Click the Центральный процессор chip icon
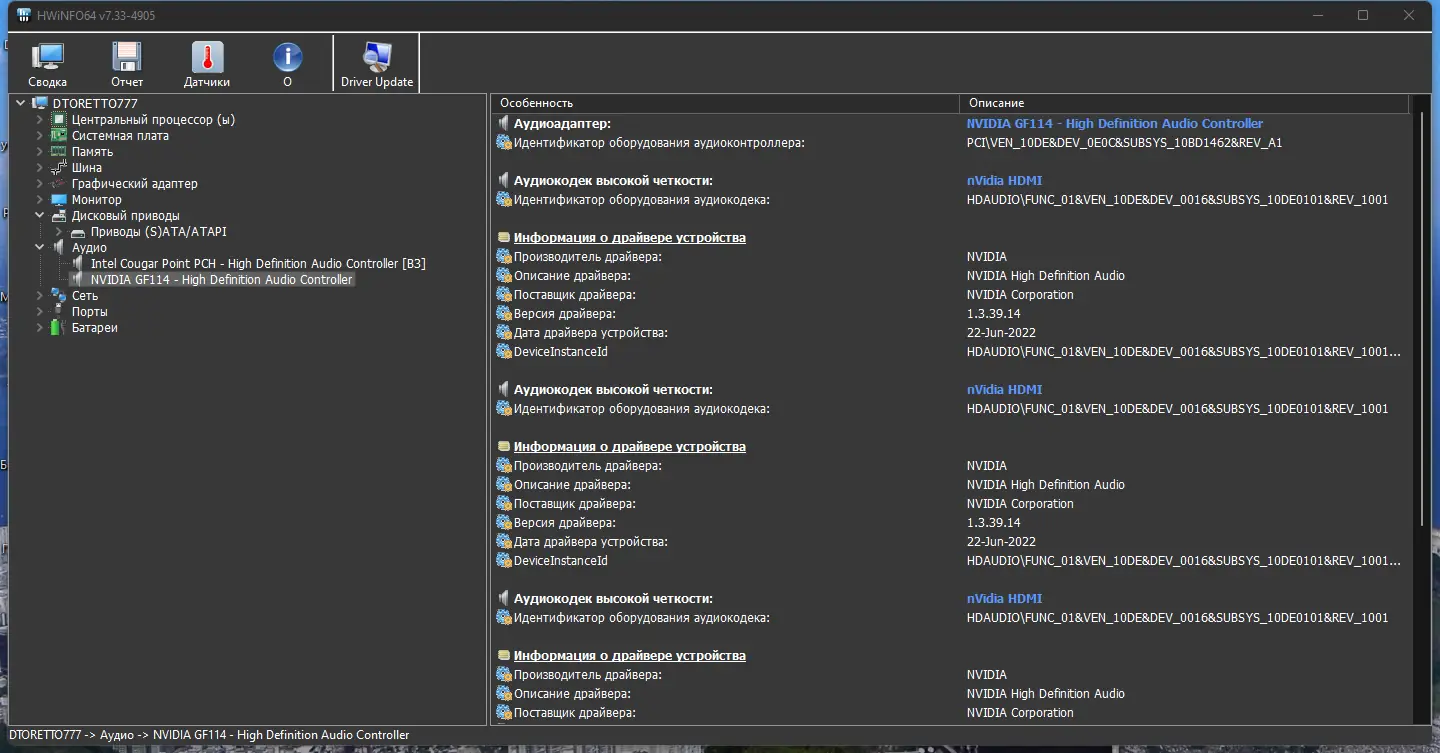Image resolution: width=1440 pixels, height=753 pixels. 59,119
